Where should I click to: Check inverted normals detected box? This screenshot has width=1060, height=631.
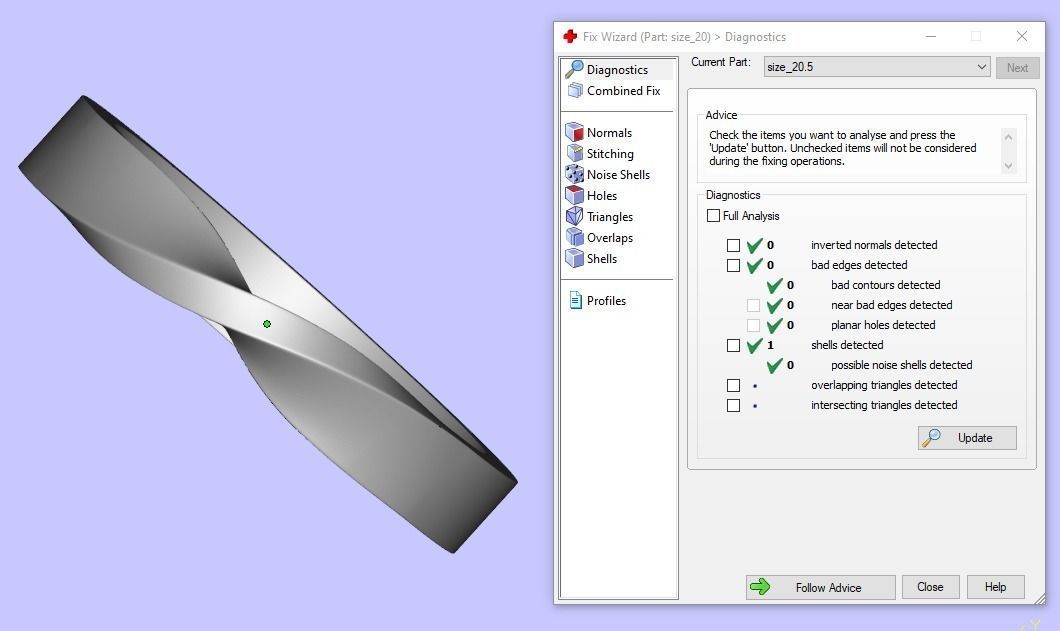coord(733,245)
